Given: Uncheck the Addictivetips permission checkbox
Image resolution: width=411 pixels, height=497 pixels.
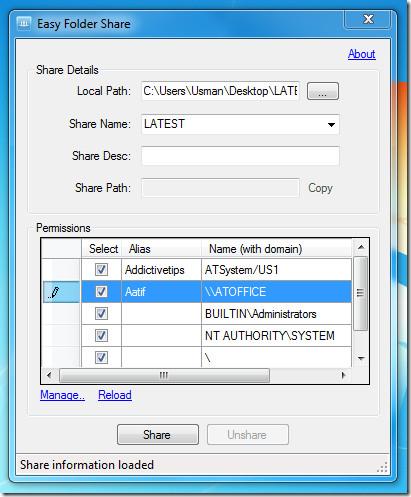Looking at the screenshot, I should point(101,269).
